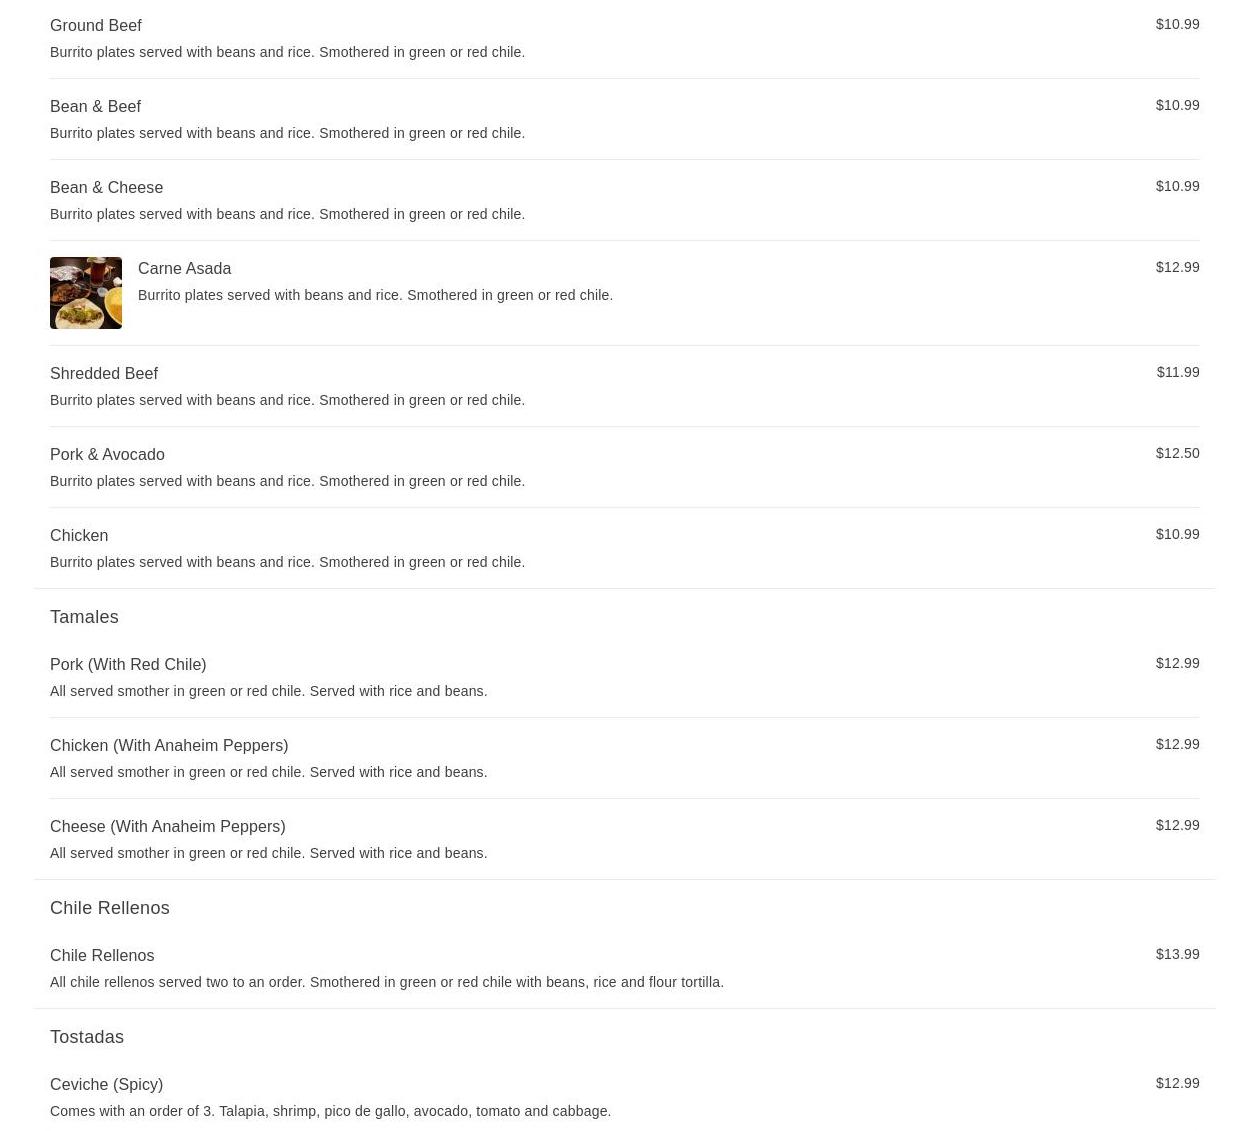Choose the Chicken burrito plate
Image resolution: width=1250 pixels, height=1131 pixels.
(x=624, y=548)
